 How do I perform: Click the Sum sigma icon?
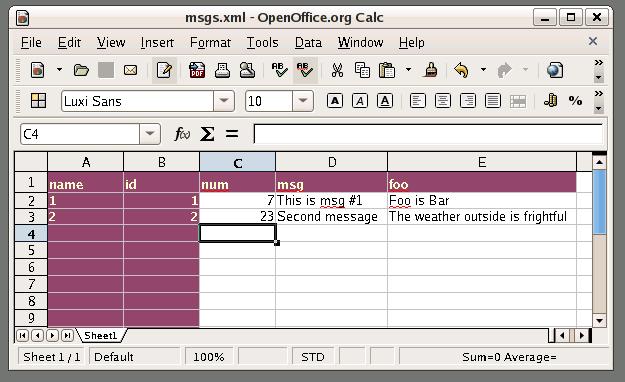tap(207, 134)
